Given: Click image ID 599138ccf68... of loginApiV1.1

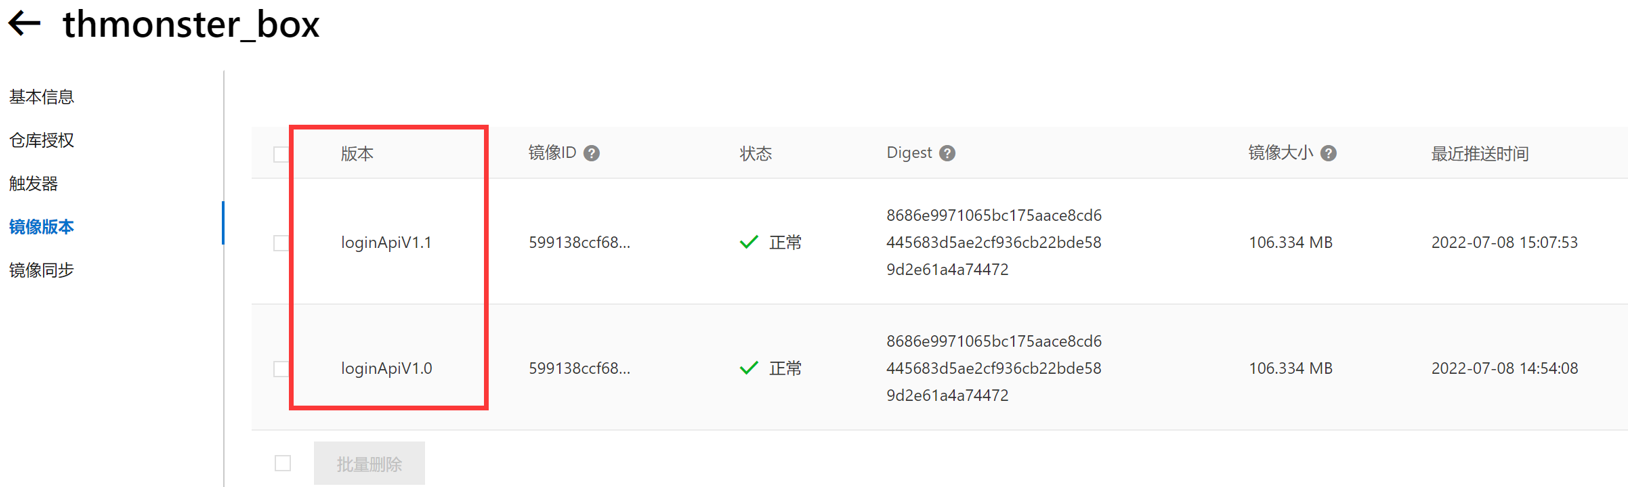Looking at the screenshot, I should [579, 242].
